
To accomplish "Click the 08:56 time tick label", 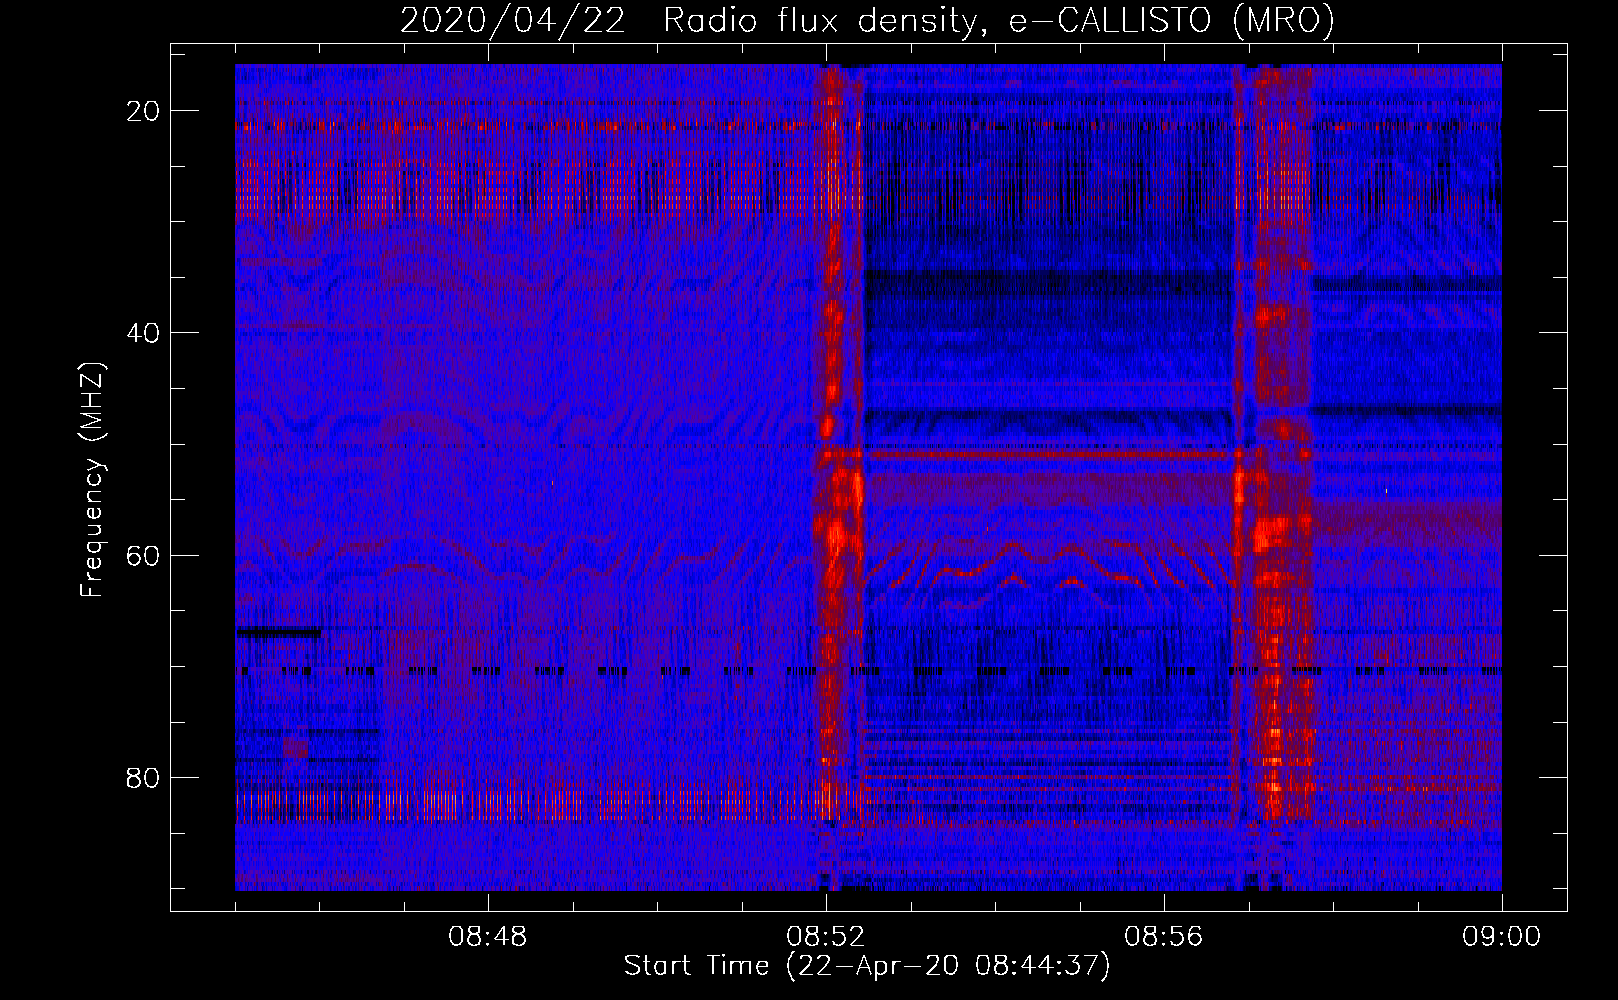I will point(1164,937).
